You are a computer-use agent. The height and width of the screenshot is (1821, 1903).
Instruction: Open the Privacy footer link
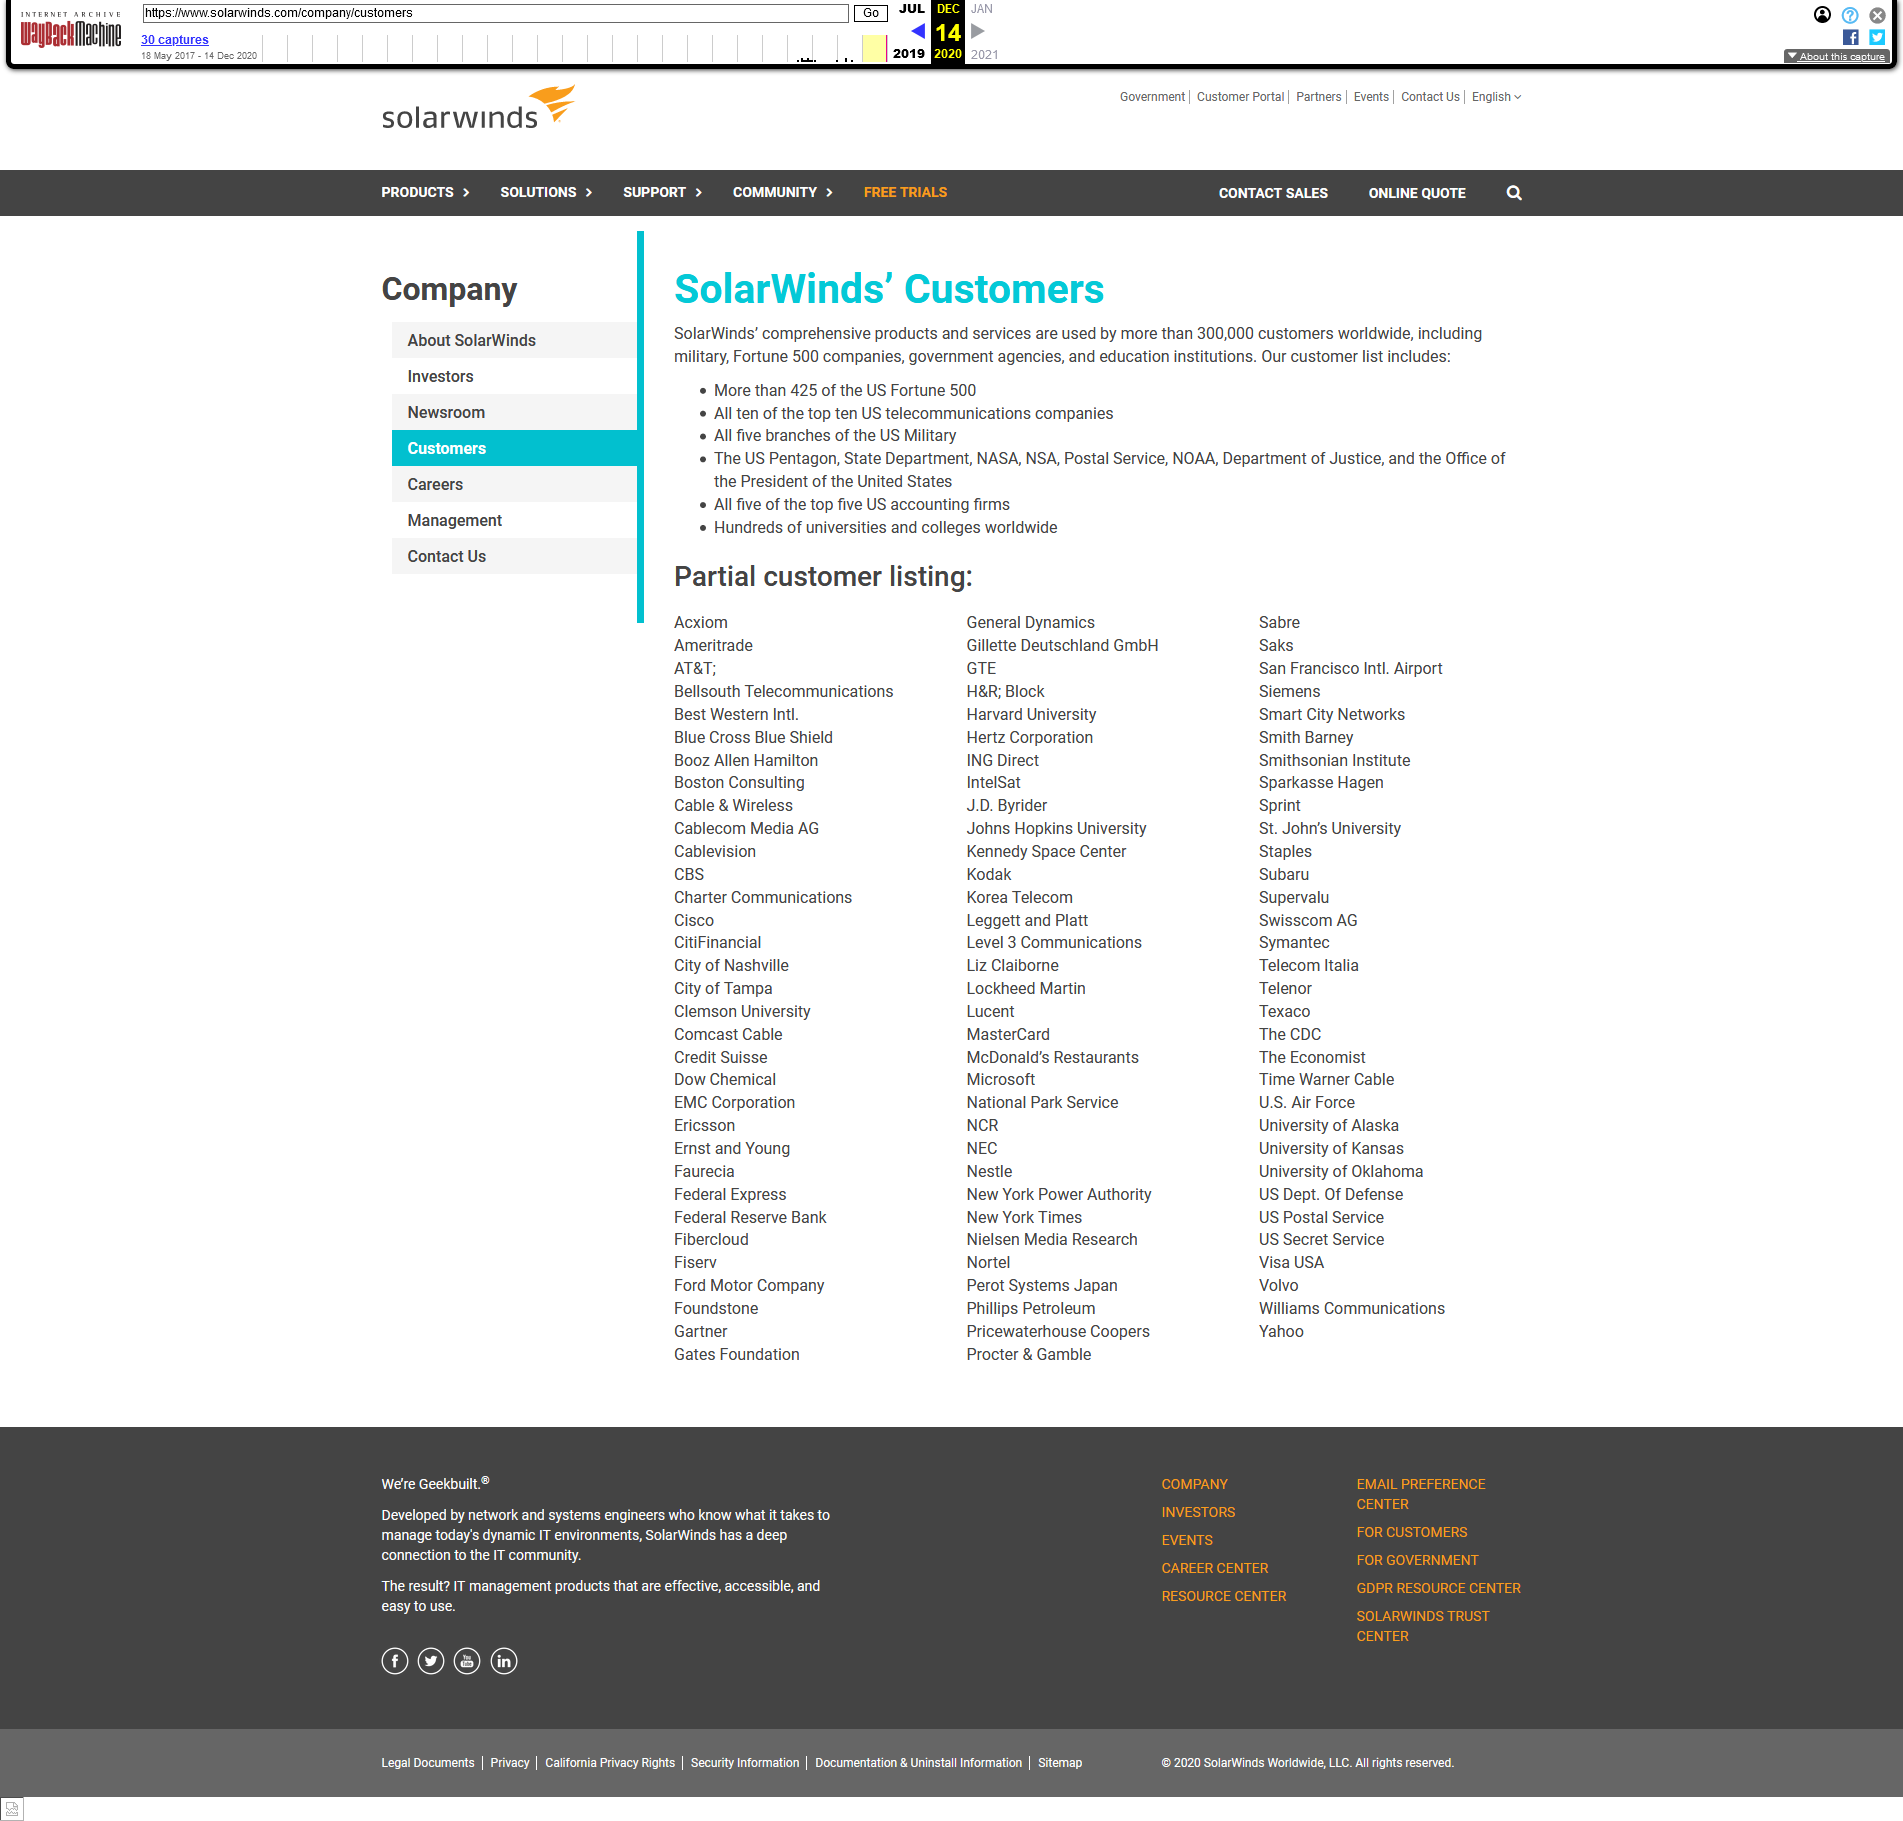click(509, 1763)
